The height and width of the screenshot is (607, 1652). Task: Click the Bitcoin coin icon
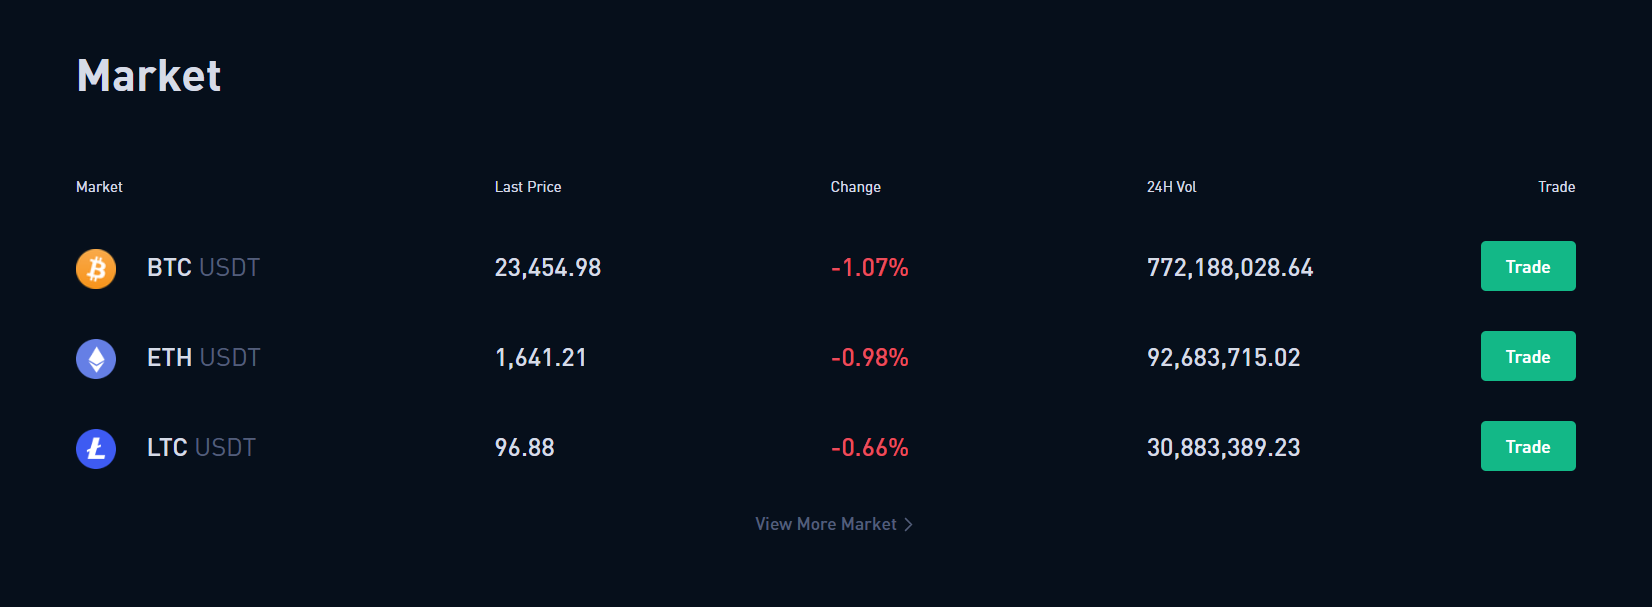point(96,268)
